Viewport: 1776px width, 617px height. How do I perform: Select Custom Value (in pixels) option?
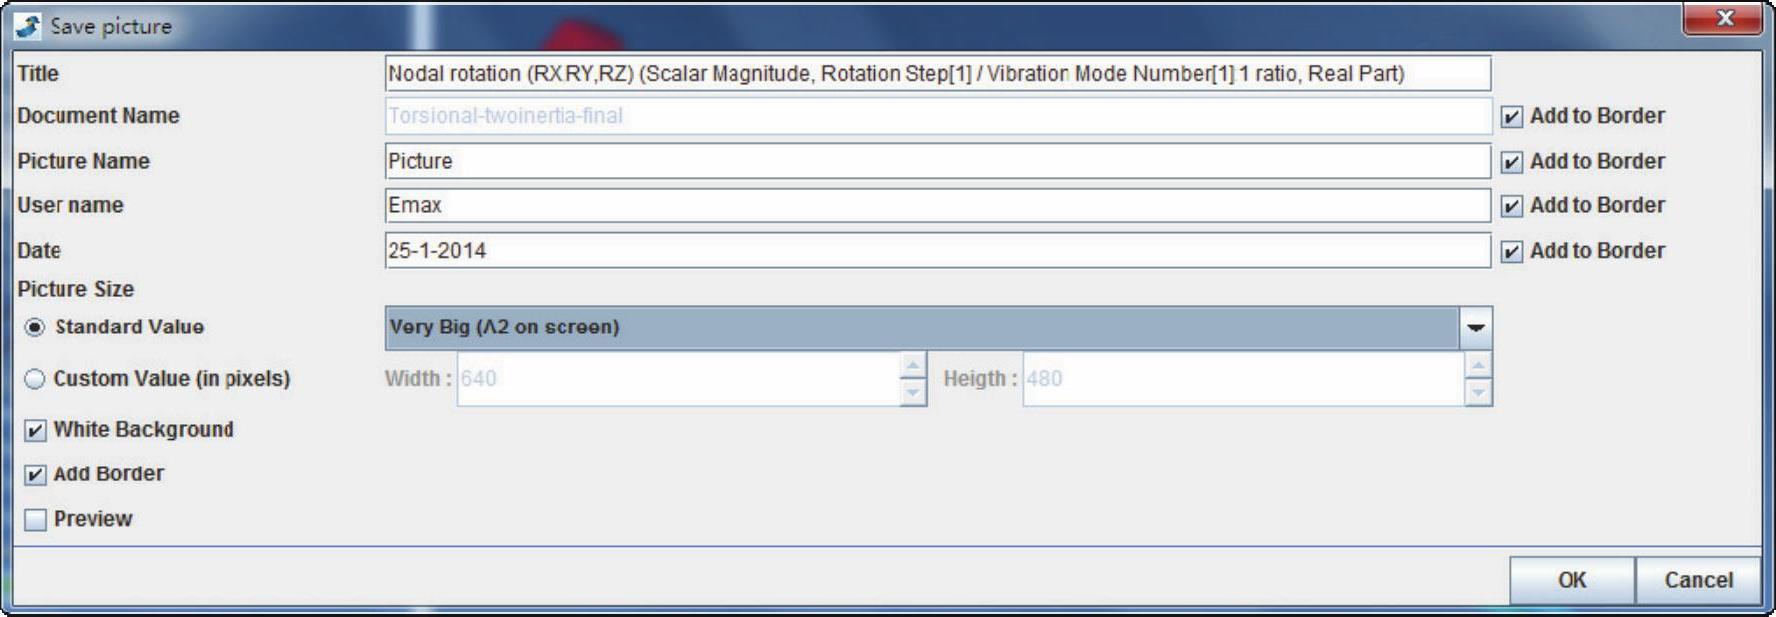[x=35, y=379]
